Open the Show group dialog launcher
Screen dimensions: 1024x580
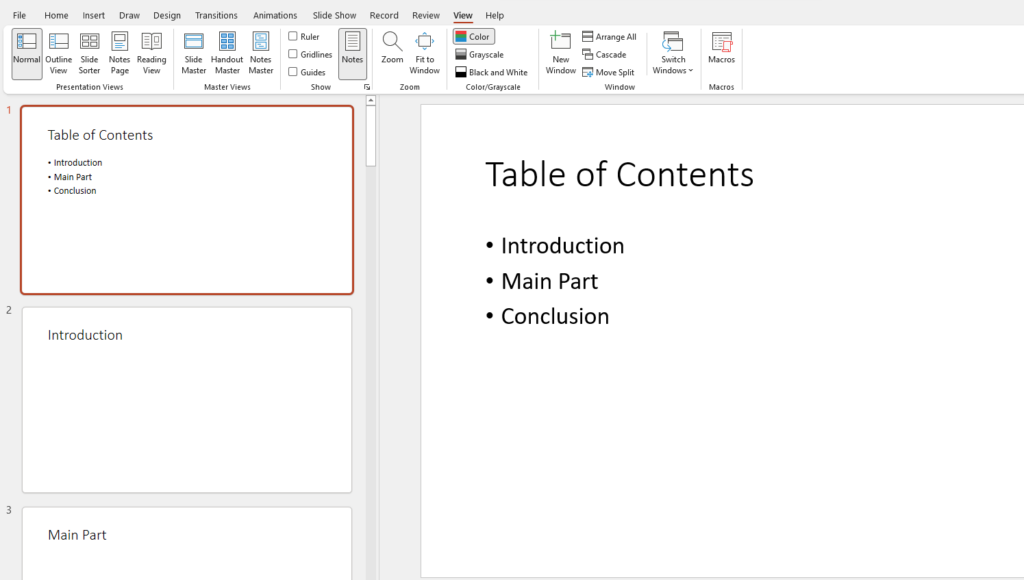367,88
